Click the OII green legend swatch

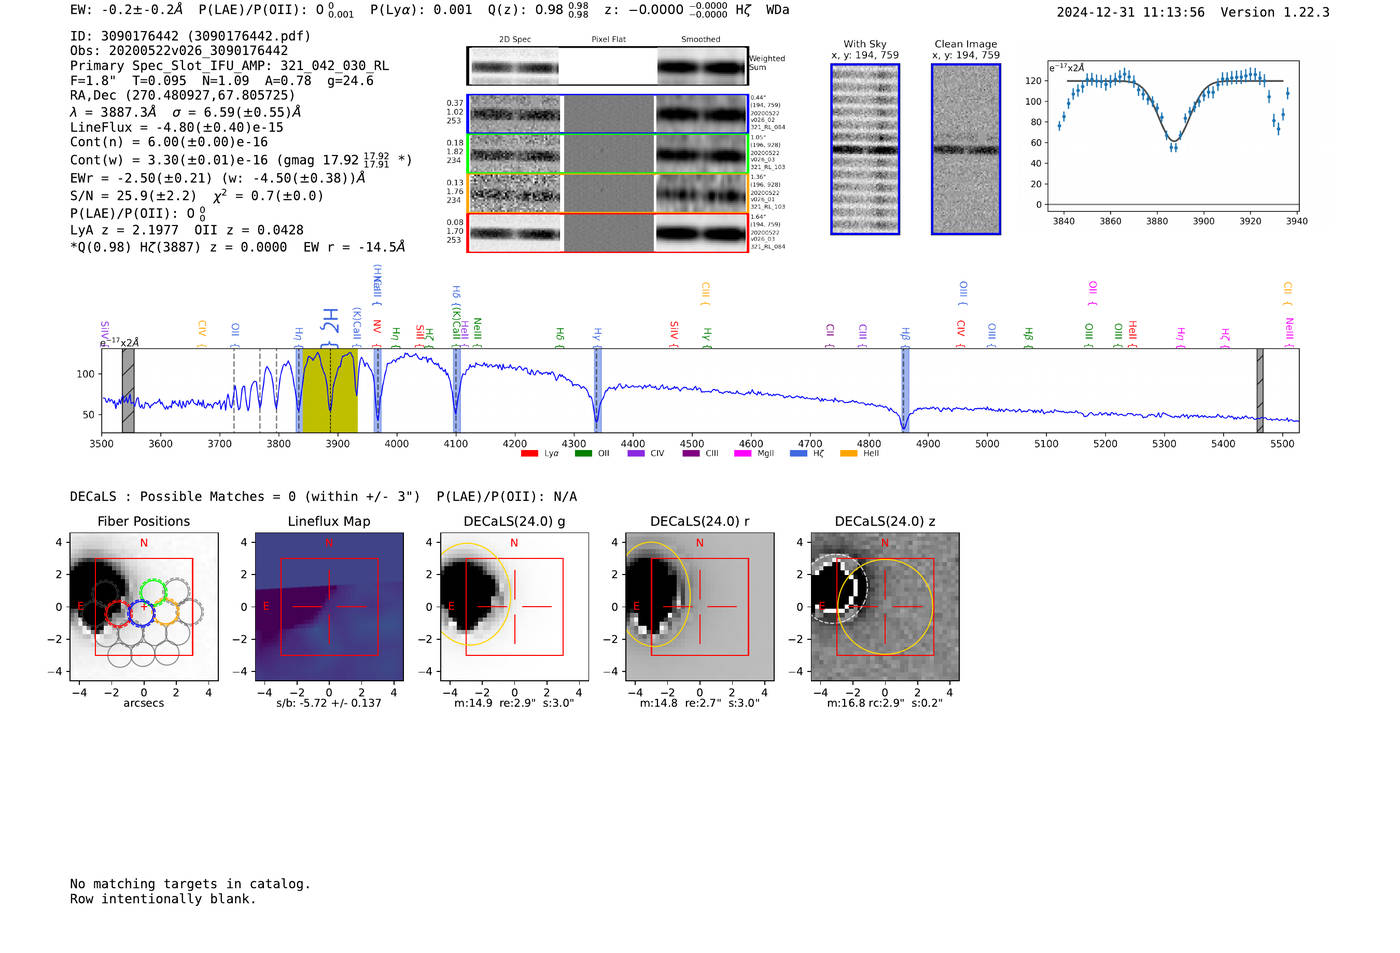[x=583, y=453]
